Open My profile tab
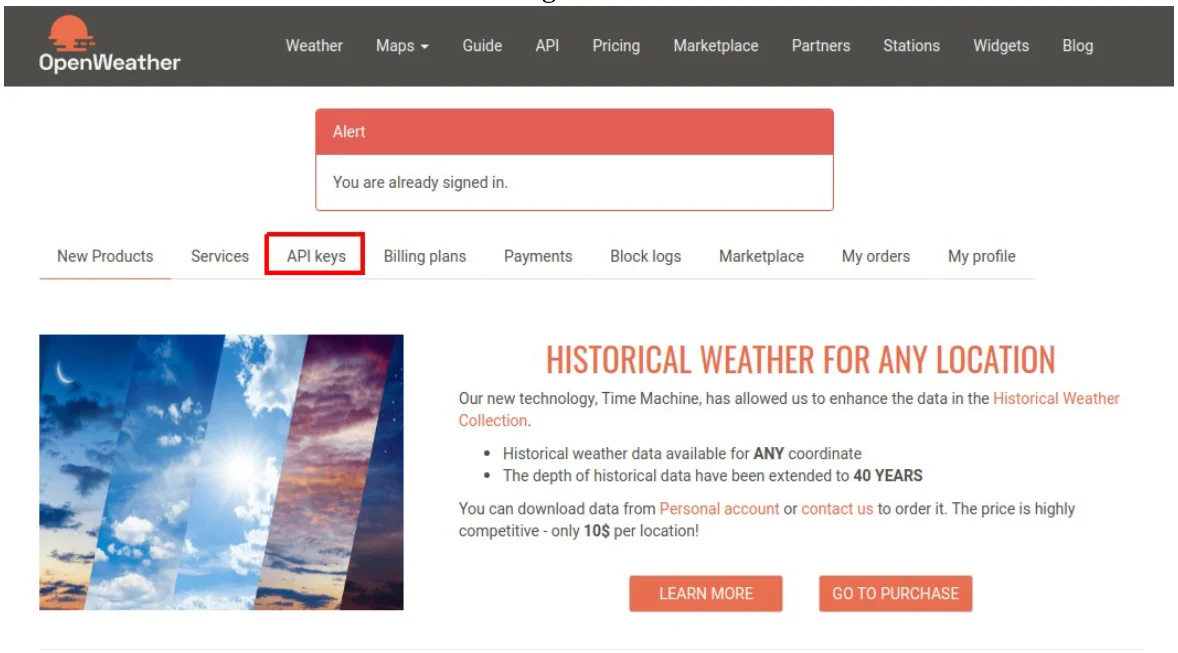This screenshot has width=1178, height=653. point(981,256)
